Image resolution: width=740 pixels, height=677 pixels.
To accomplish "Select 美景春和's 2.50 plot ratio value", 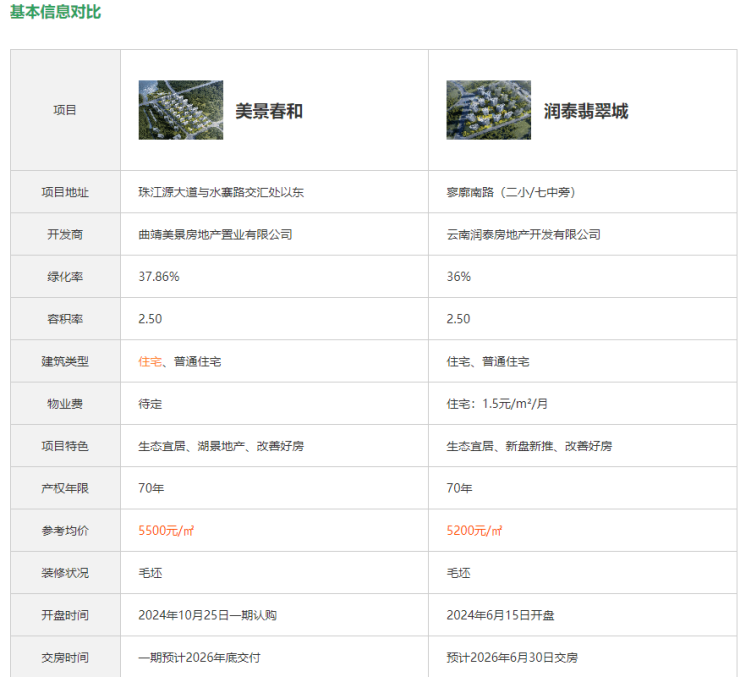I will pyautogui.click(x=150, y=319).
